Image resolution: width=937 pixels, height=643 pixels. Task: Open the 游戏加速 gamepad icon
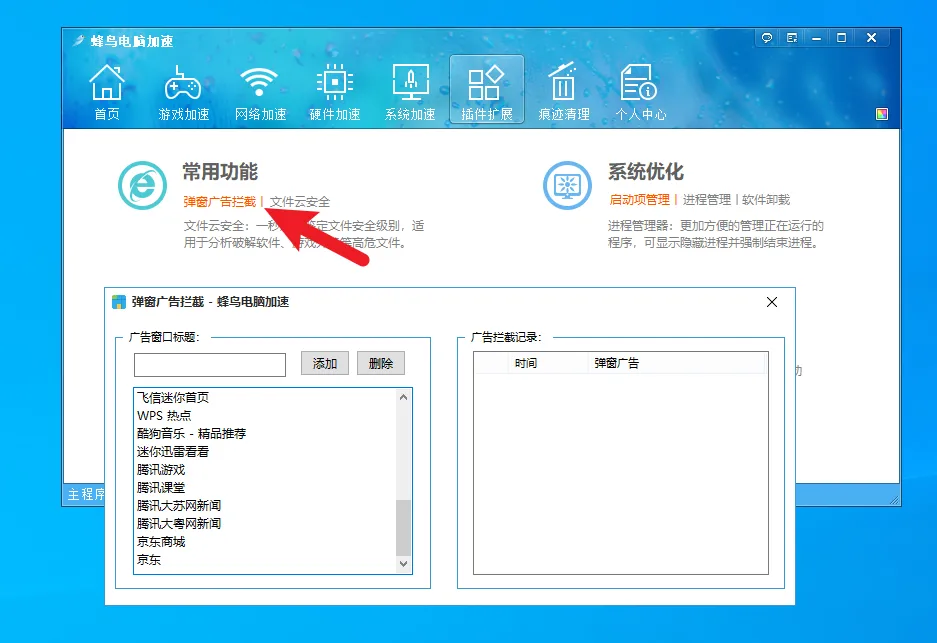tap(183, 91)
